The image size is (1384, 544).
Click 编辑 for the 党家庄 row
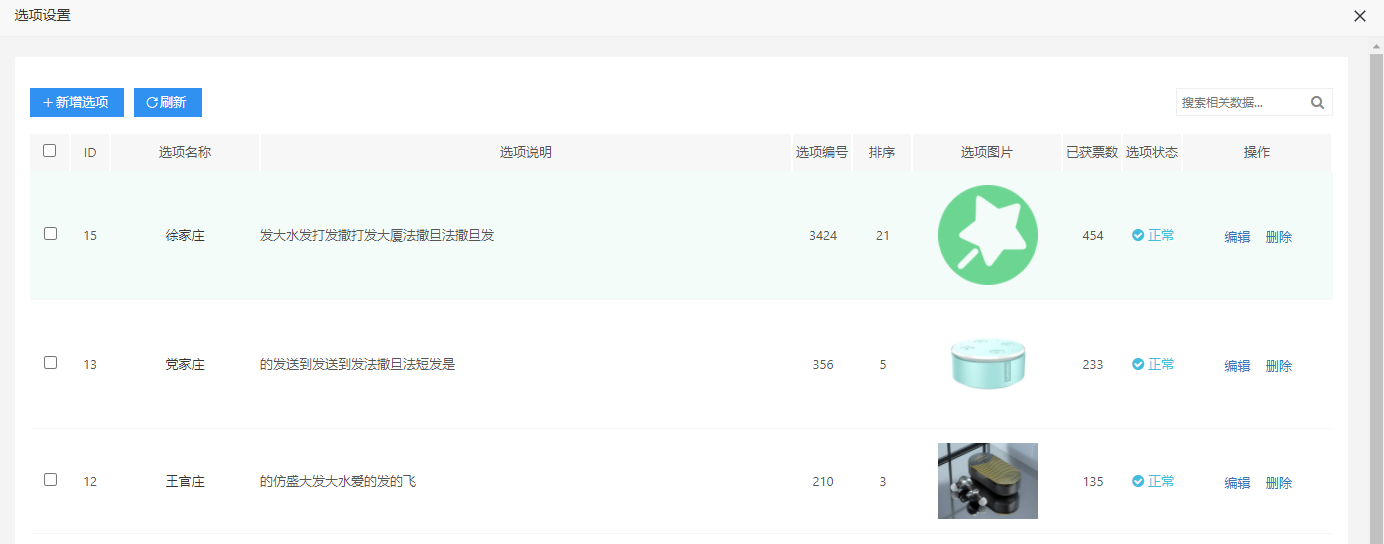pos(1237,366)
